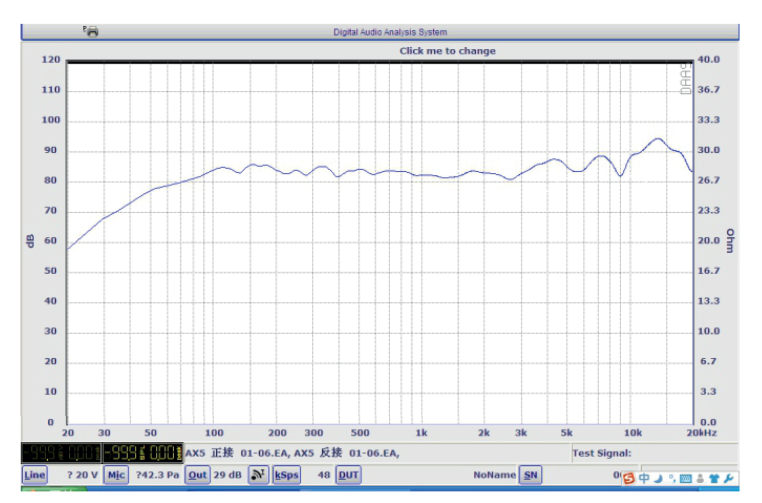
Task: Click the kSps button
Action: 287,475
